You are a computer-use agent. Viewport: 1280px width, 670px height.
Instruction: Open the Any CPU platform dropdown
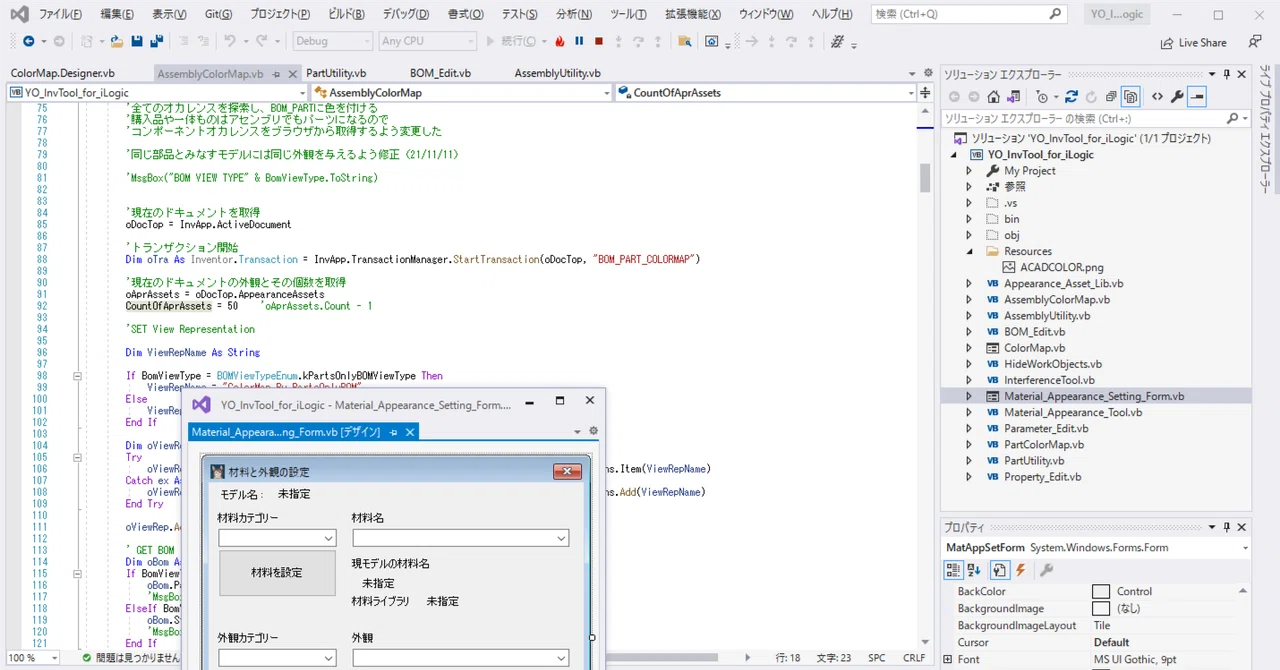pos(427,41)
